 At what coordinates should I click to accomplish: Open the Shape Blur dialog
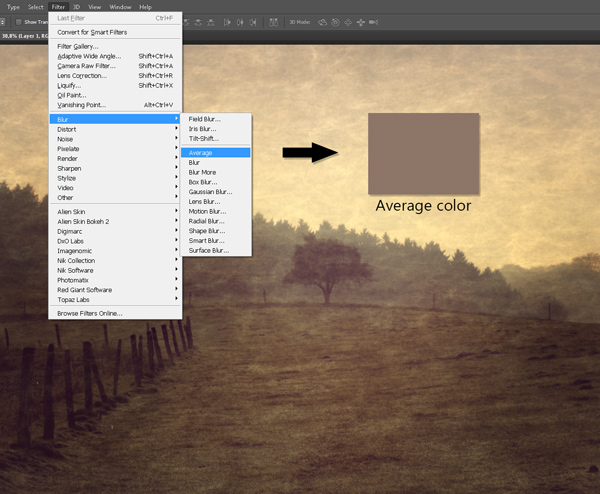pos(216,231)
